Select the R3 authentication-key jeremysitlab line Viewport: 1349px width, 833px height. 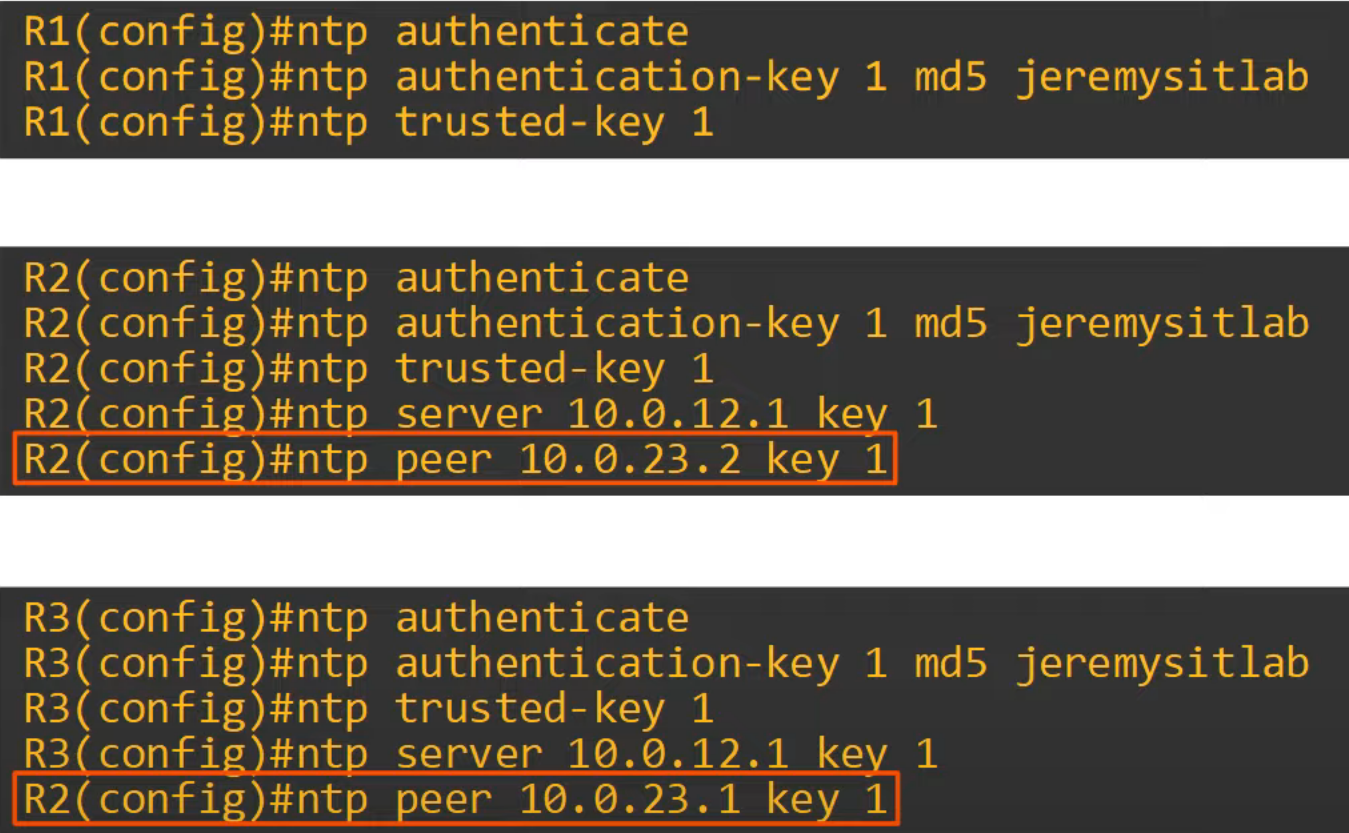pyautogui.click(x=666, y=663)
